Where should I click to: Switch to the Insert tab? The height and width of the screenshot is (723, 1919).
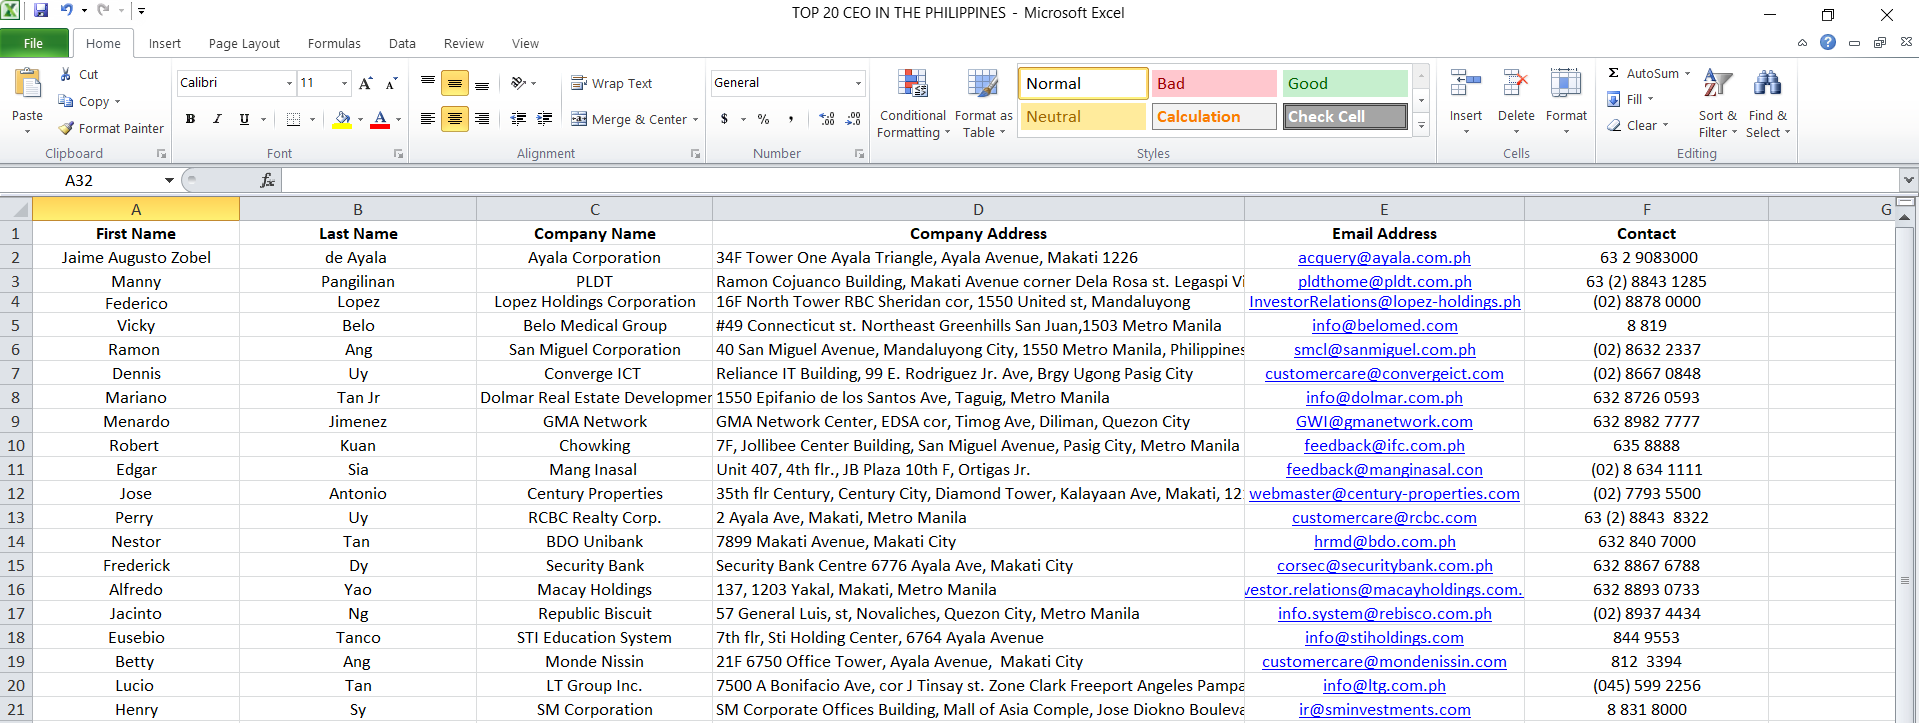[165, 43]
